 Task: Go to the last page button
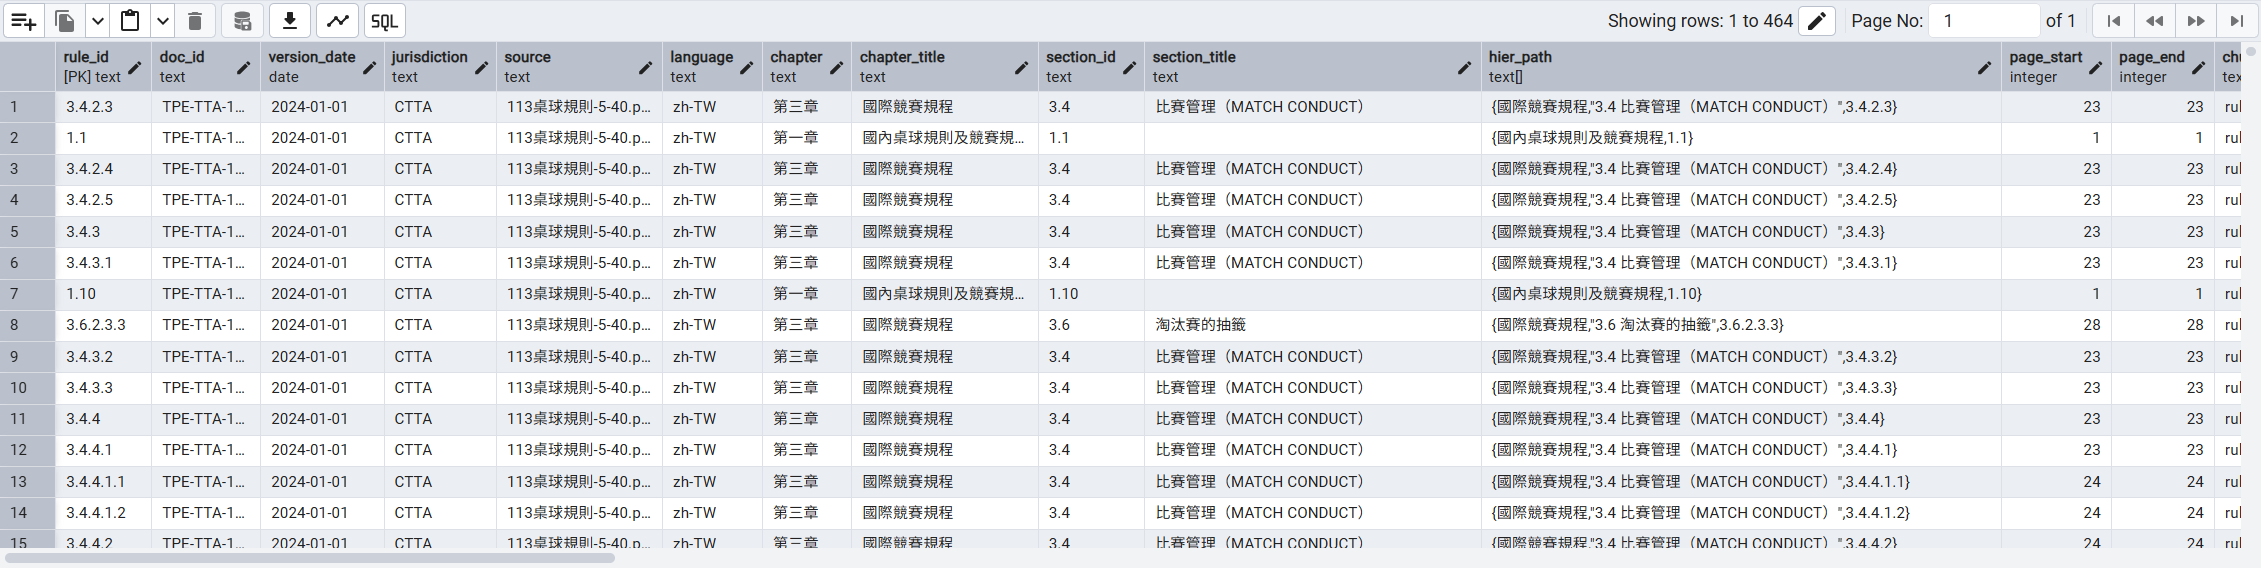[2237, 21]
